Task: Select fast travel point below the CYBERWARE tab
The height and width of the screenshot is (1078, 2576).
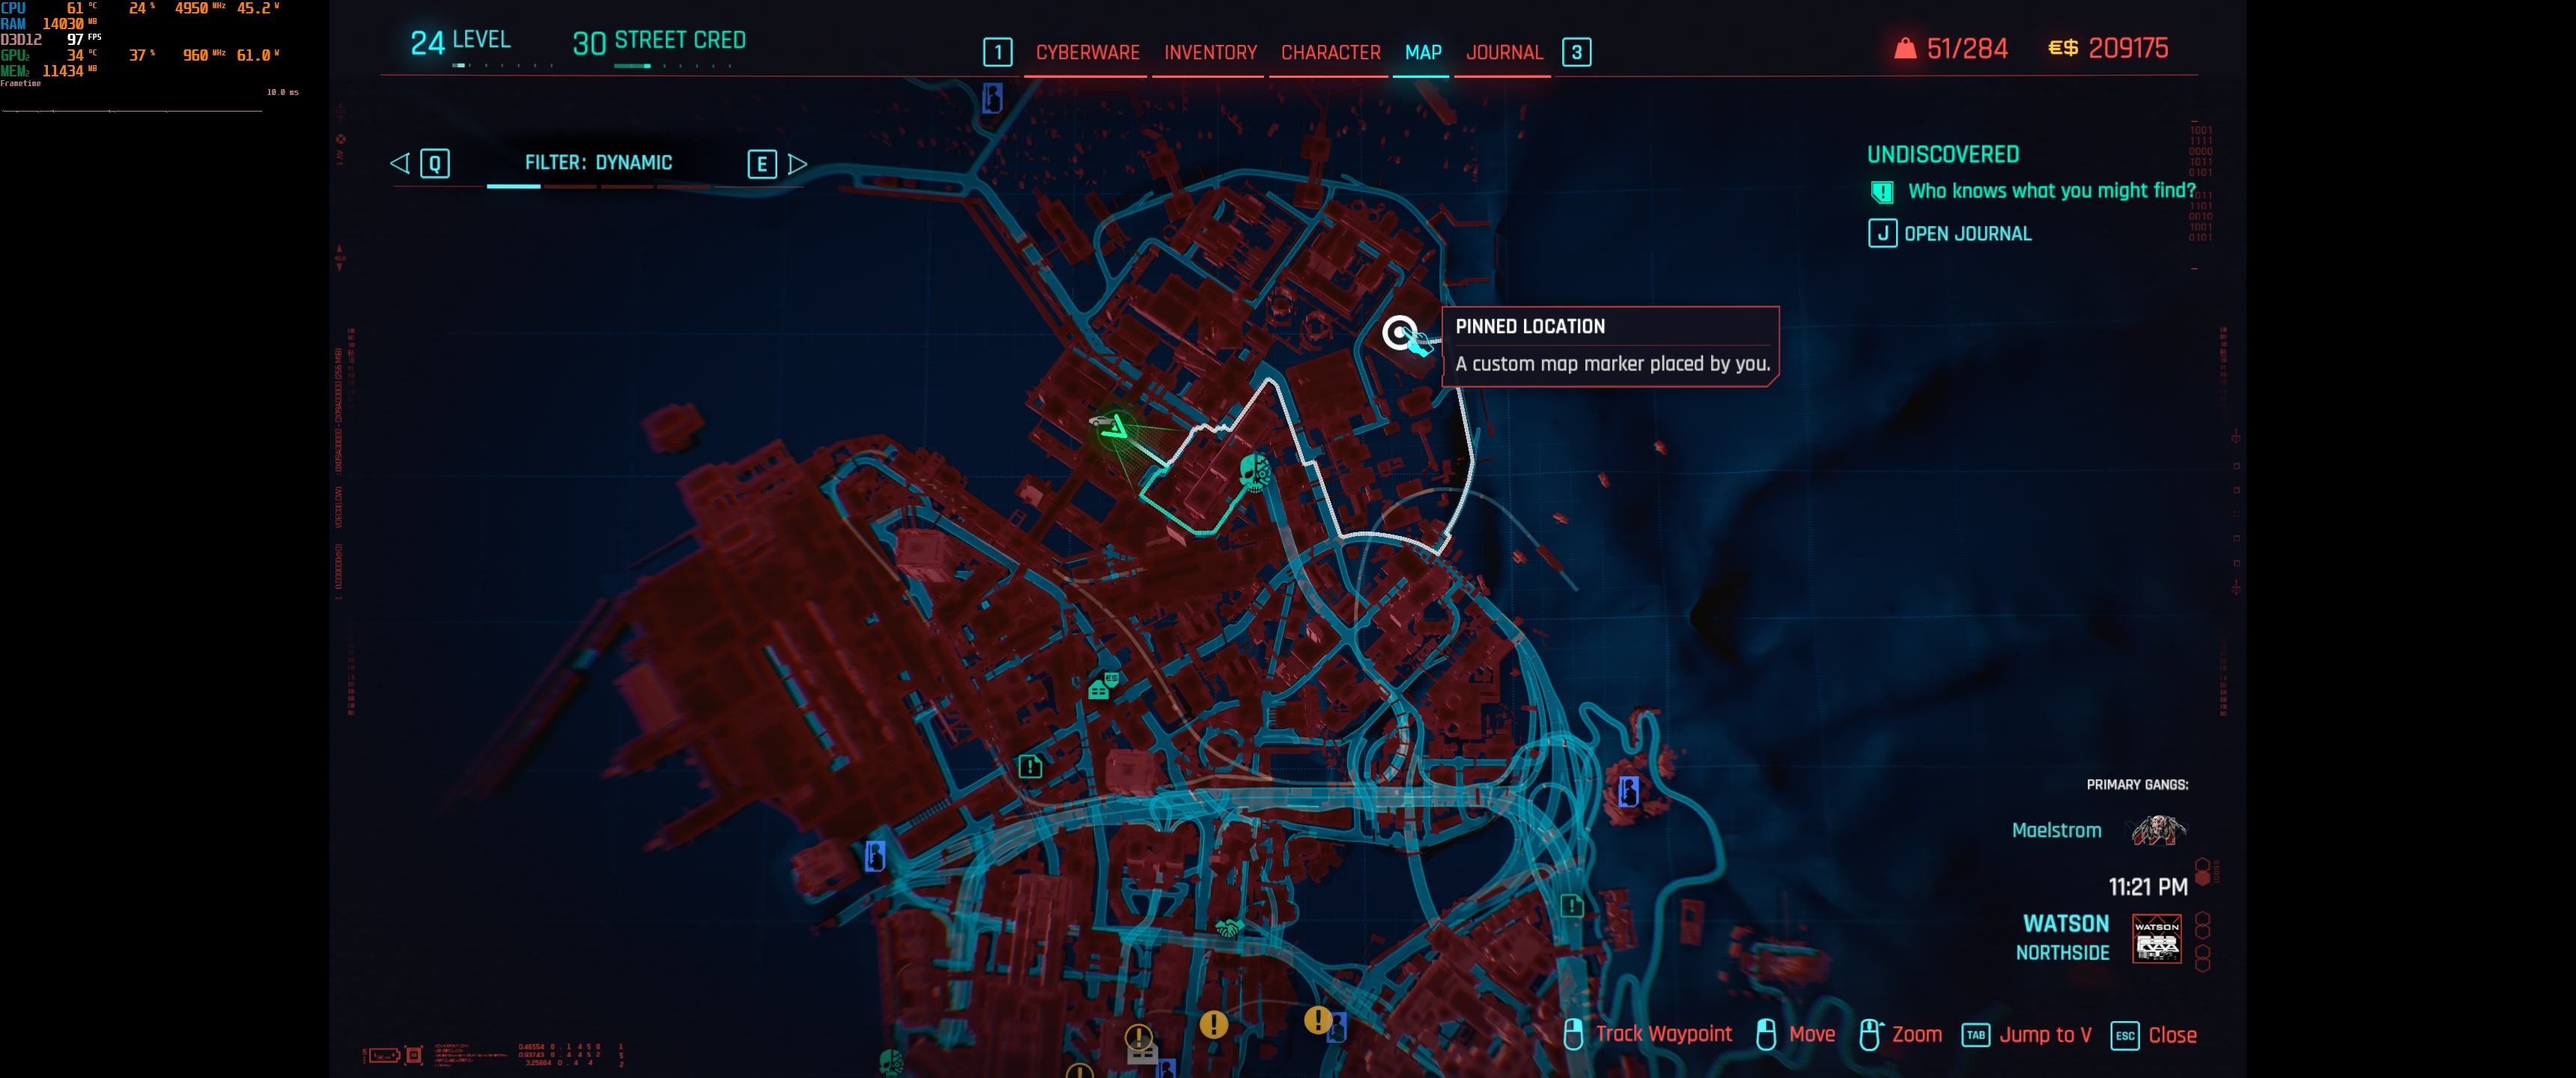Action: click(992, 98)
